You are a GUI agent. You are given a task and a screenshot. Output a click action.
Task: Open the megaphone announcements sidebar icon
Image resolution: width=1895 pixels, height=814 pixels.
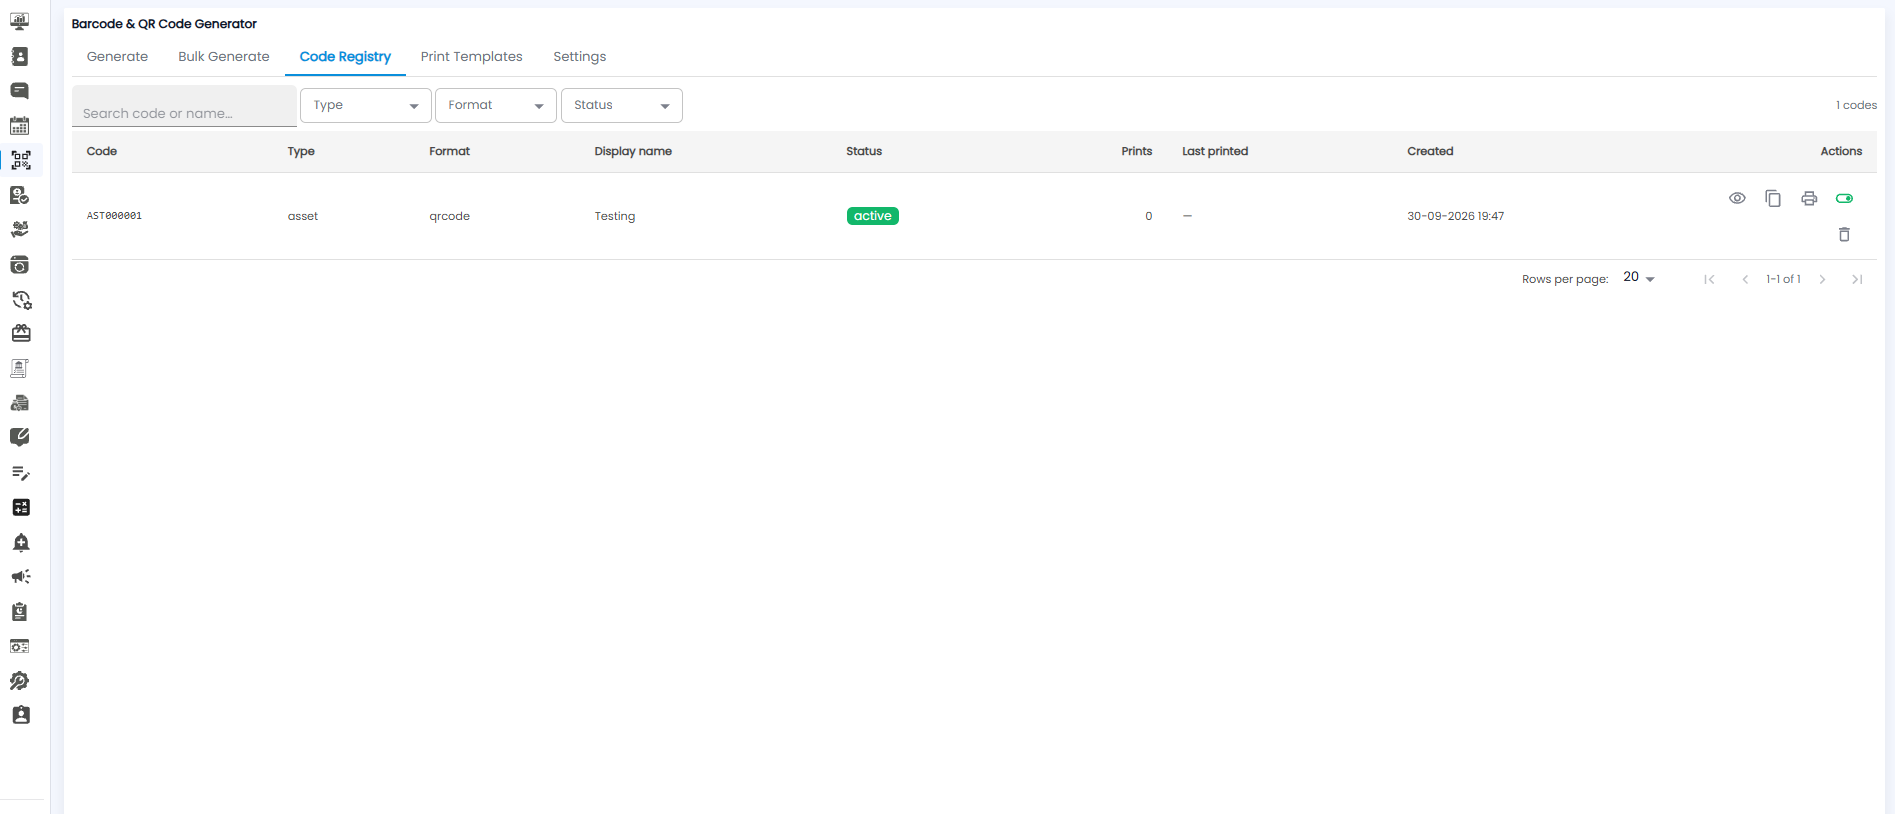tap(20, 577)
